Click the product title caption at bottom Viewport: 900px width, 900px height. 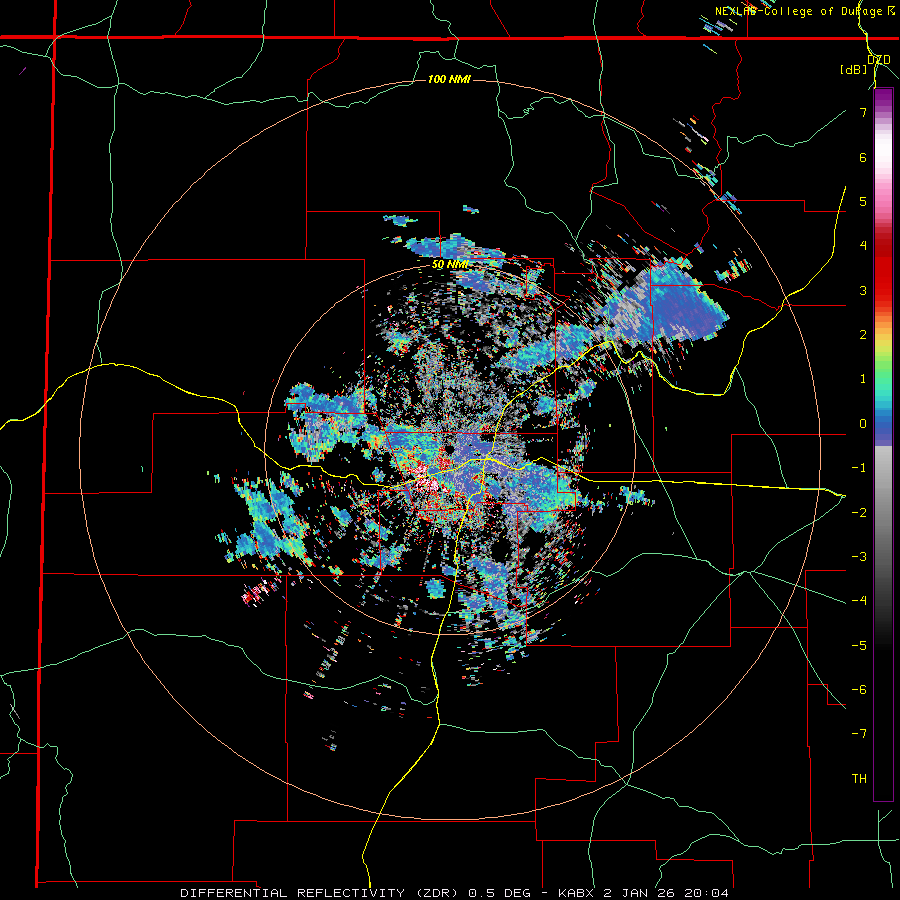coord(455,893)
